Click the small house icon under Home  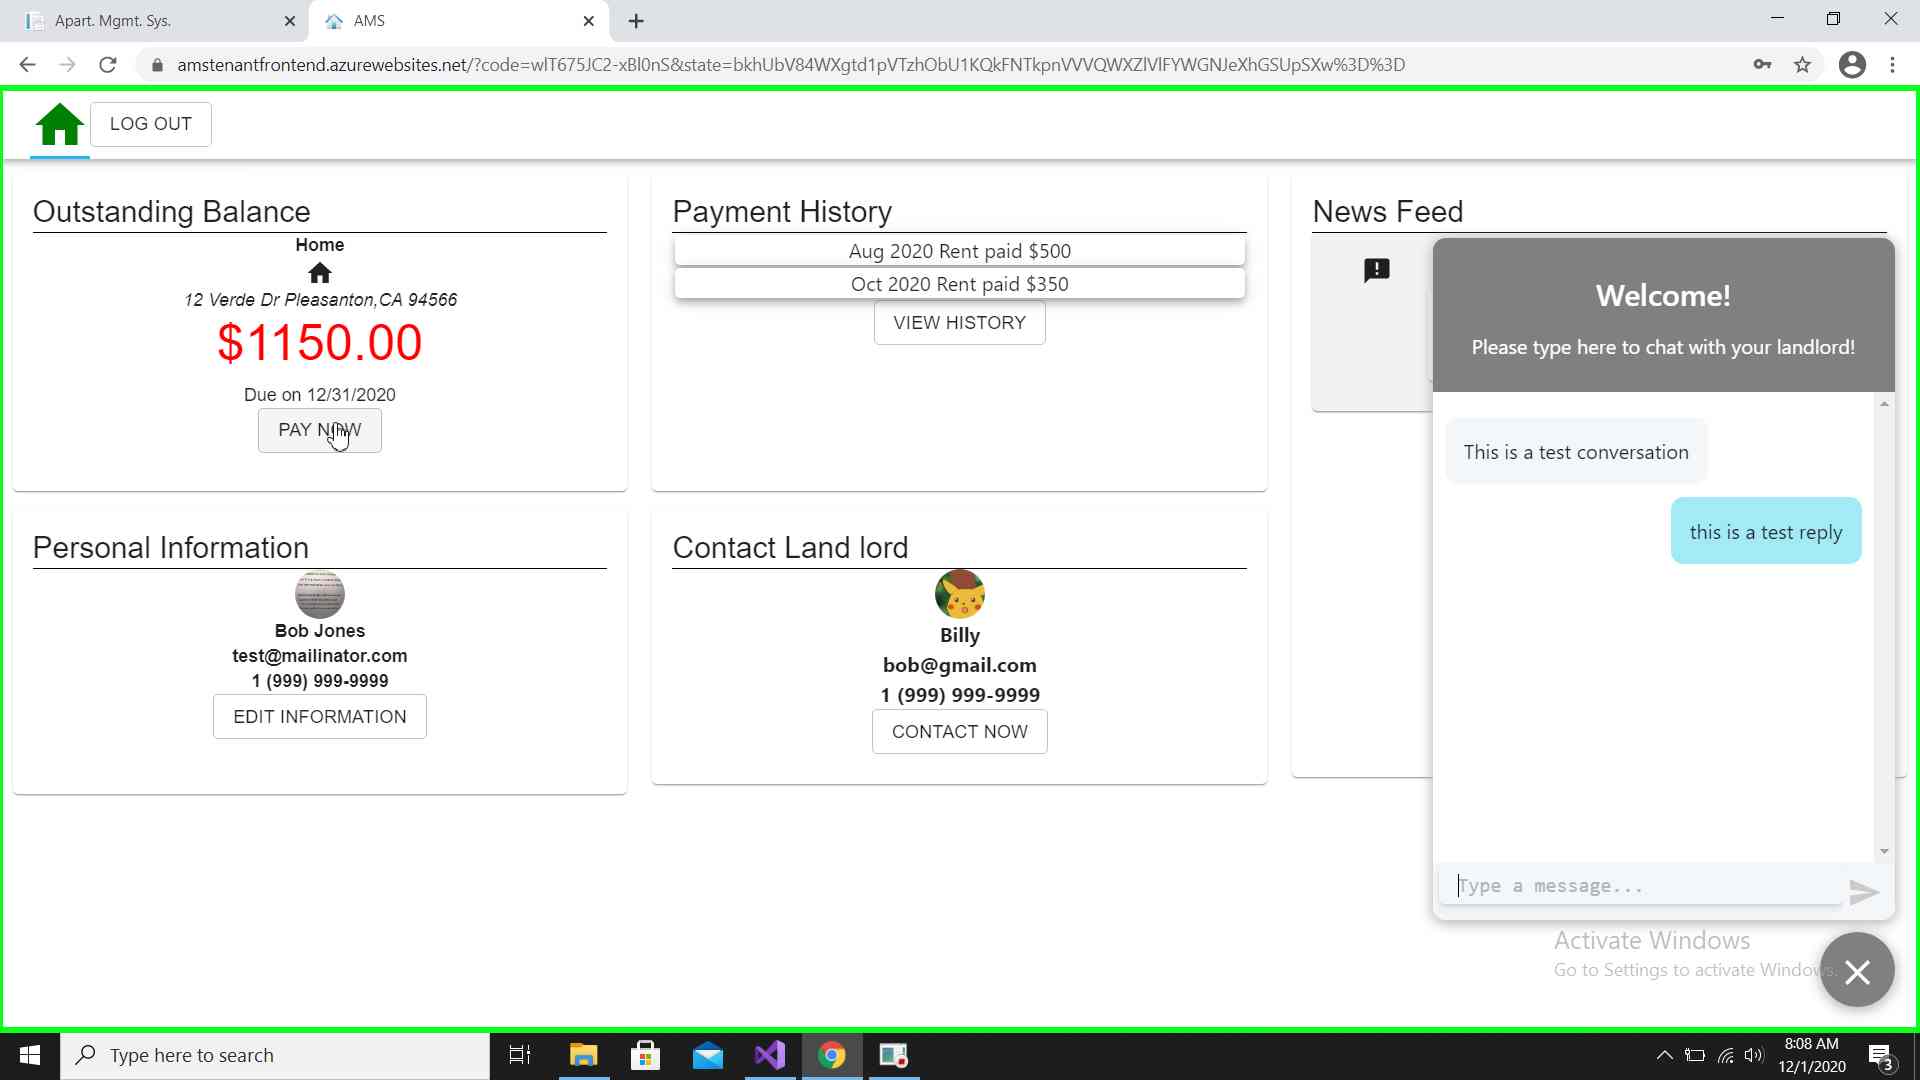pos(320,273)
